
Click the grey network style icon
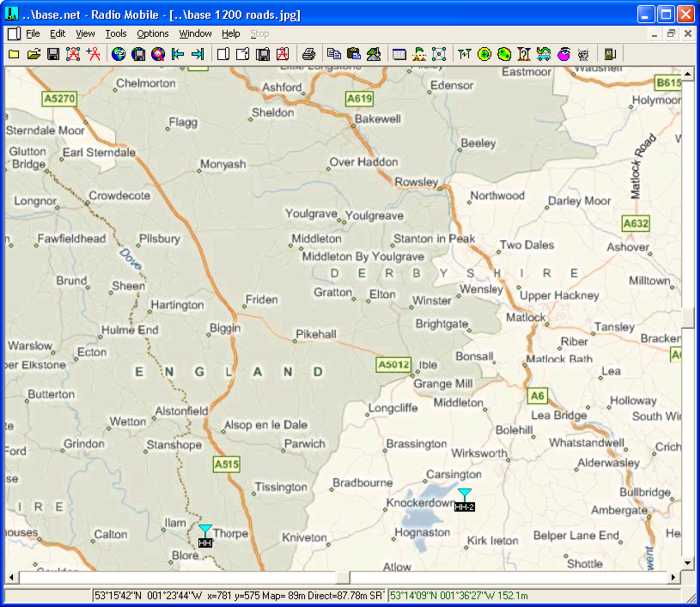point(583,54)
